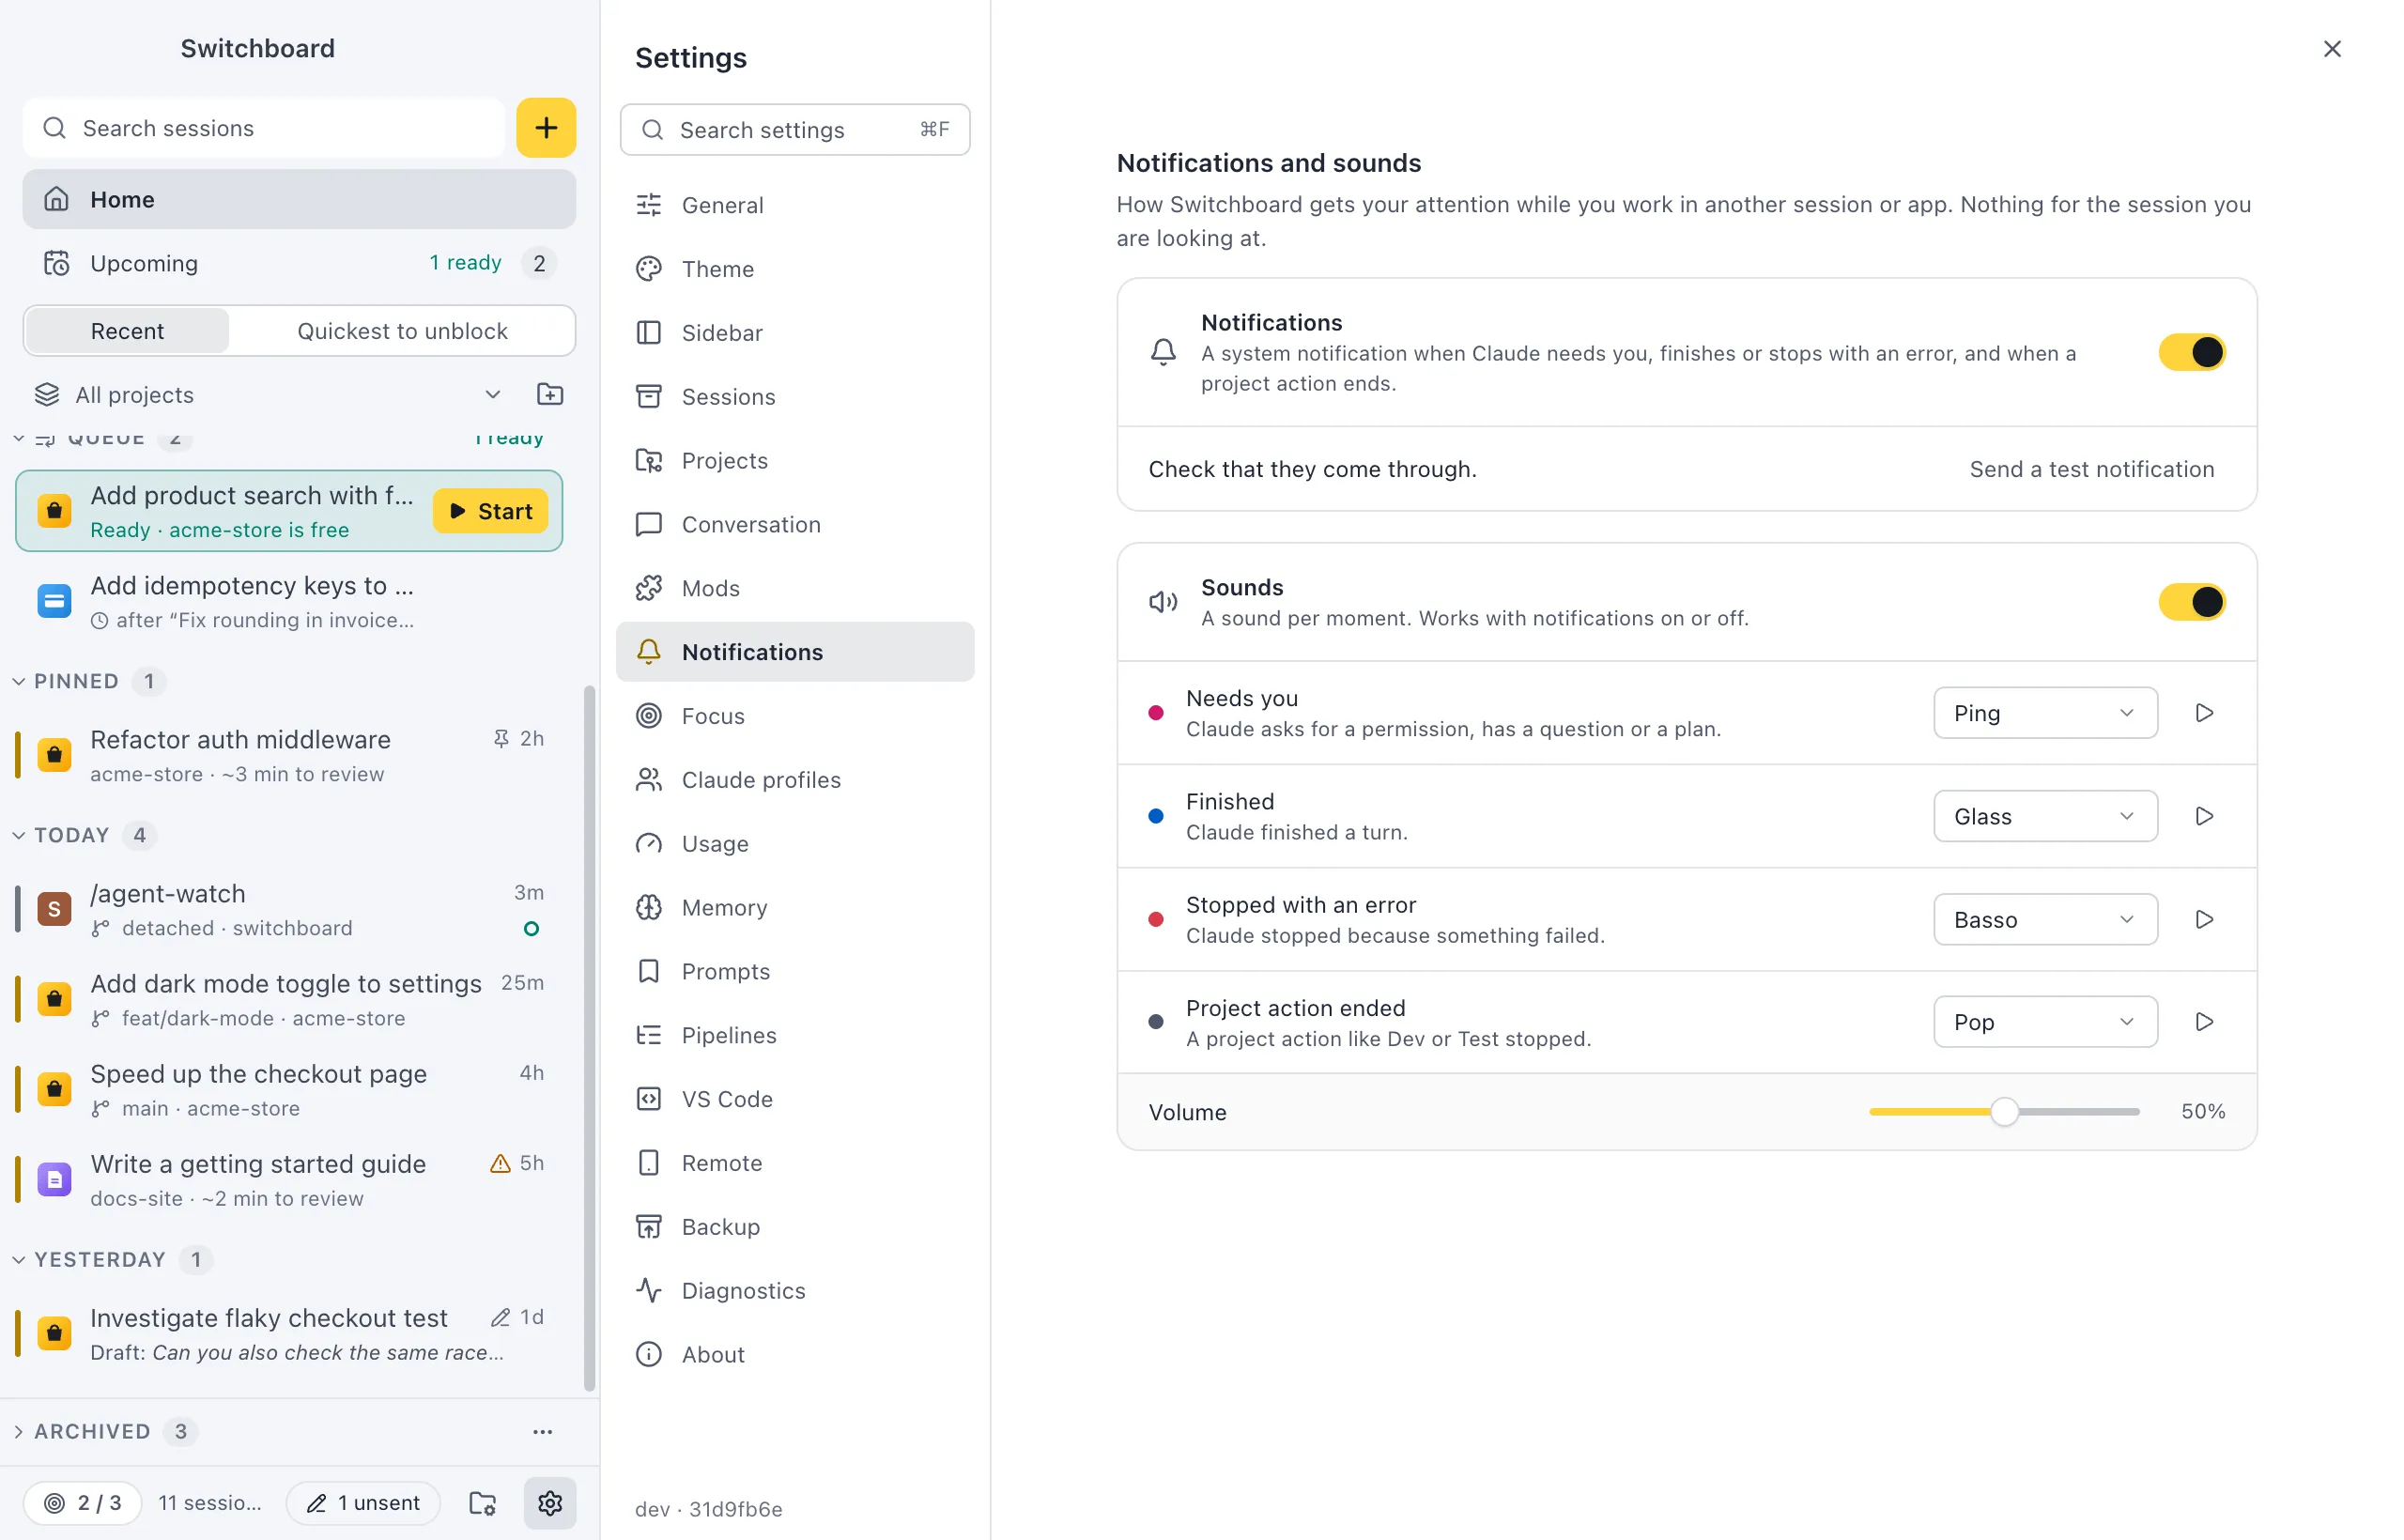Play the Needs you sound preview
The height and width of the screenshot is (1540, 2404).
pos(2204,713)
